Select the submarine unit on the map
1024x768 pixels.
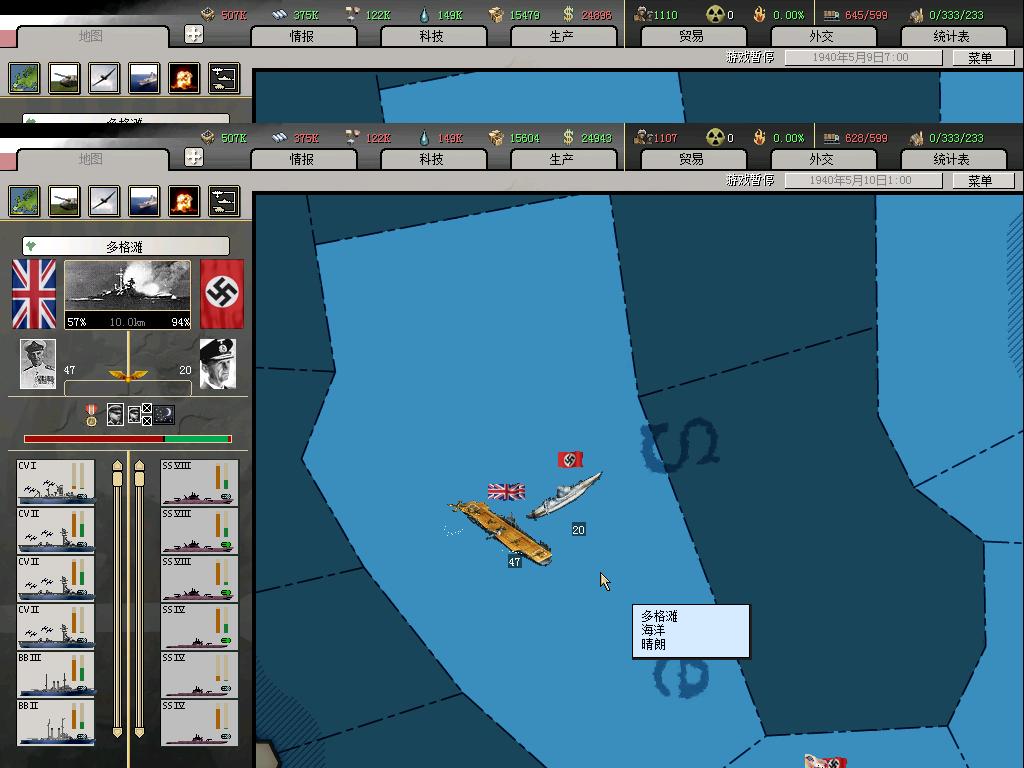(565, 495)
